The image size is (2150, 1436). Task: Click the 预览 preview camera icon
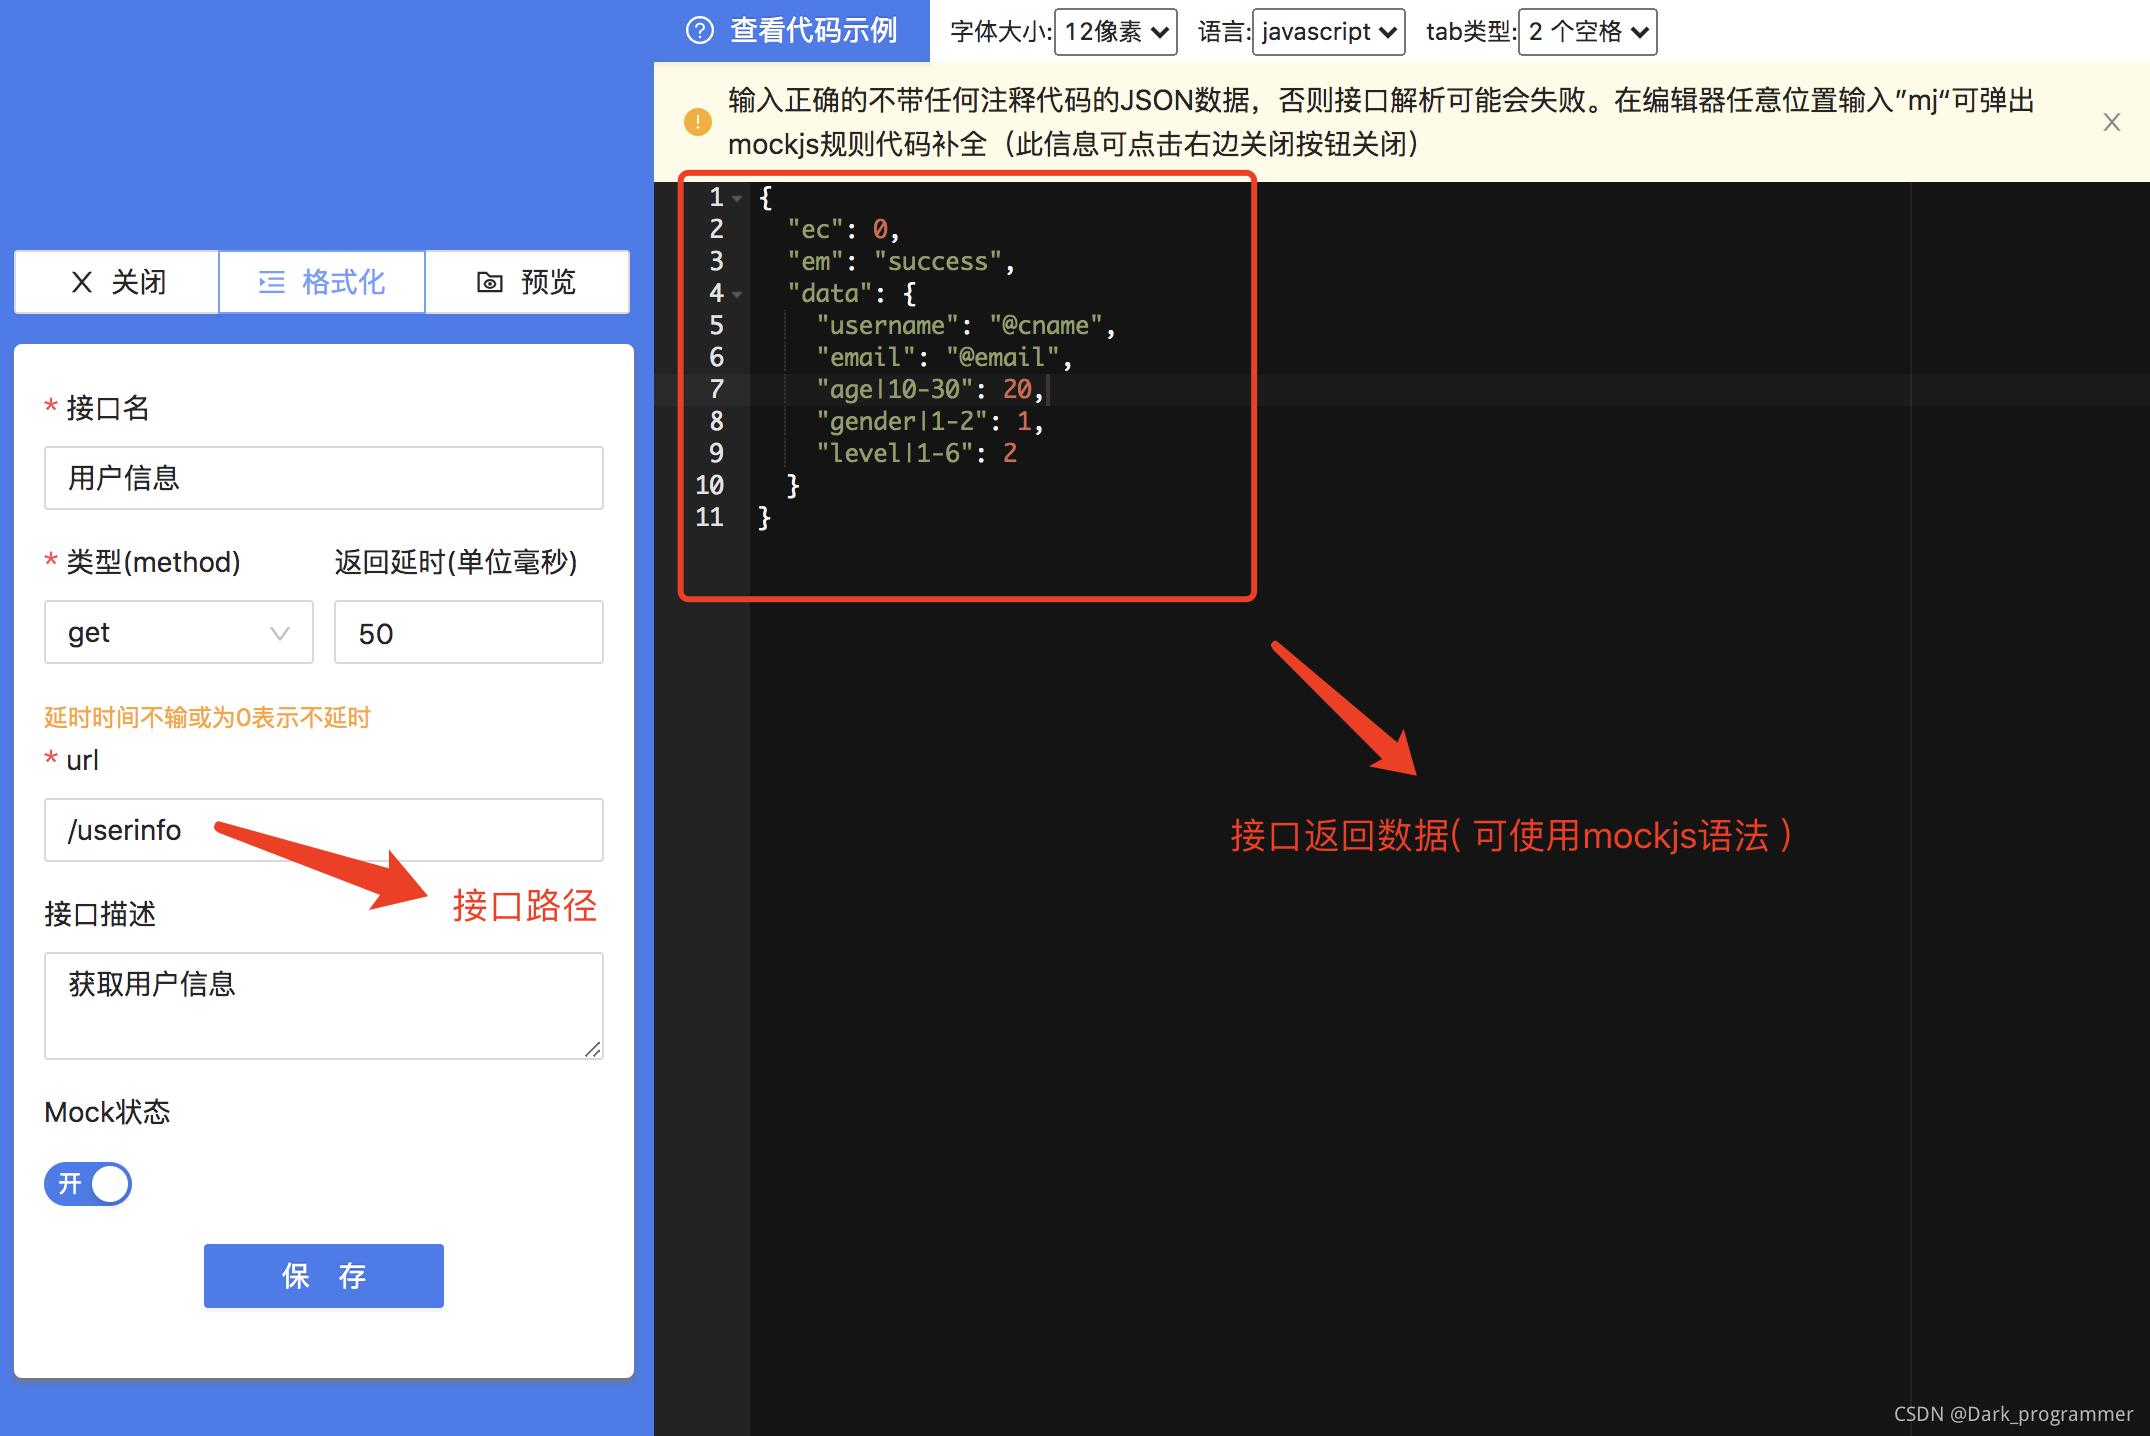[x=489, y=283]
